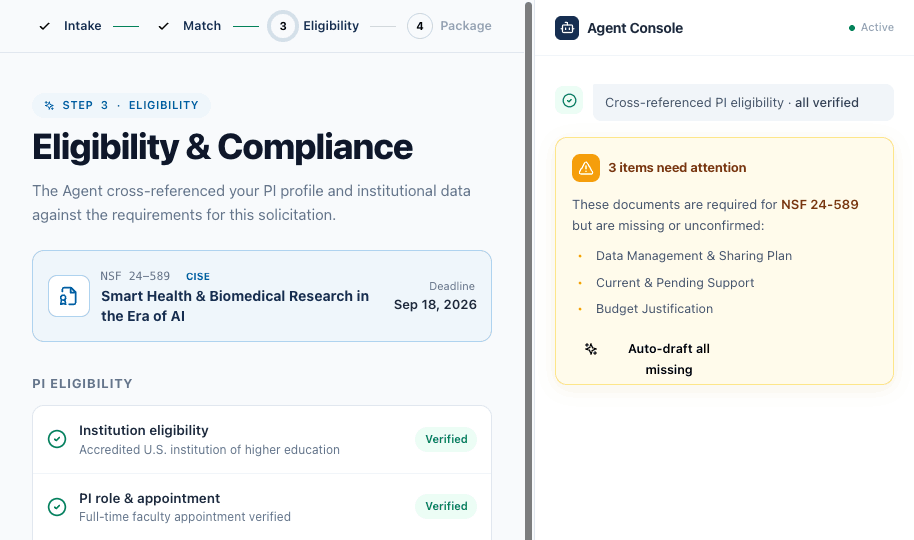Viewport: 914px width, 540px height.
Task: Click Accredited U.S. institution description text
Action: pyautogui.click(x=209, y=450)
